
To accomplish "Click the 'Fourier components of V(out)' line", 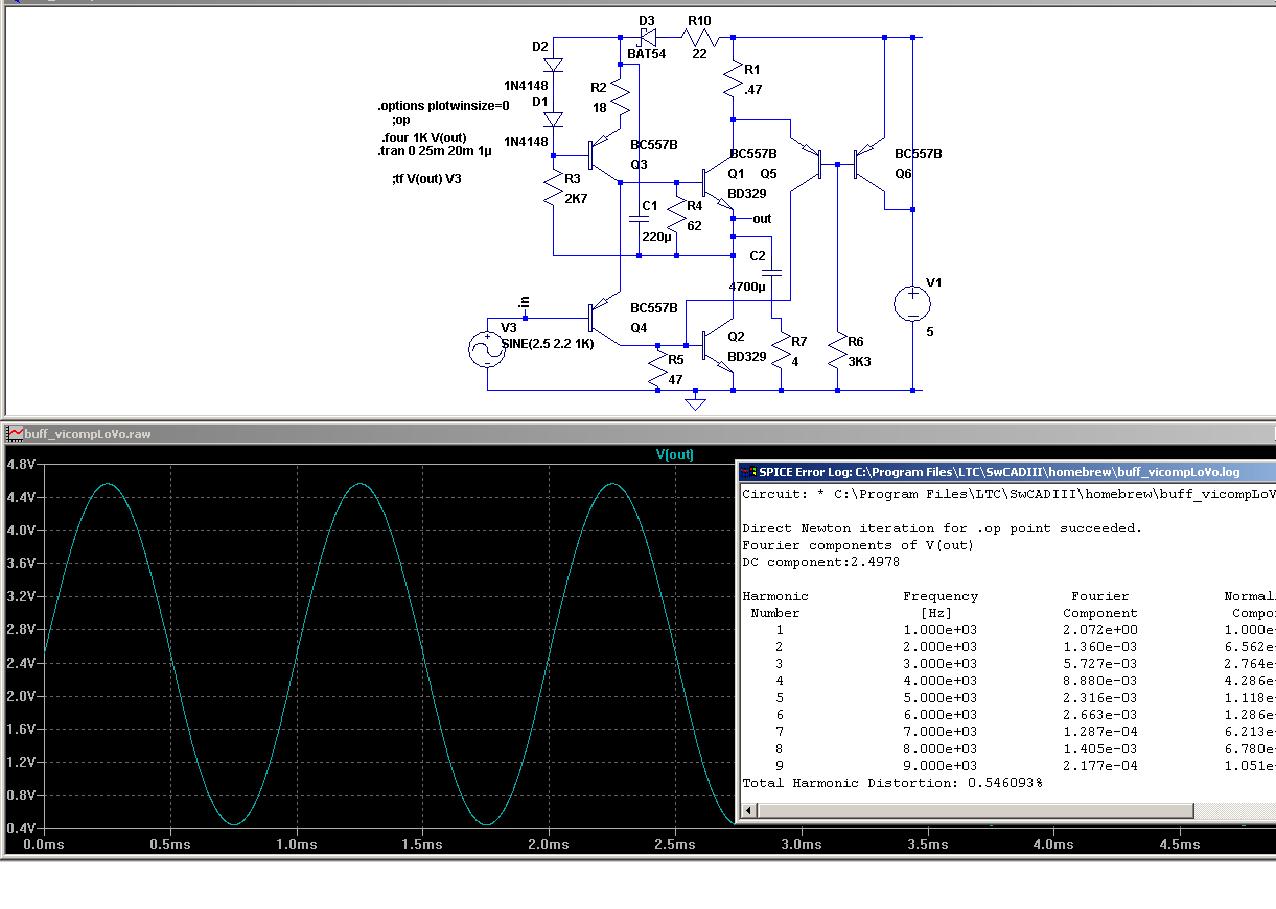I will click(858, 545).
